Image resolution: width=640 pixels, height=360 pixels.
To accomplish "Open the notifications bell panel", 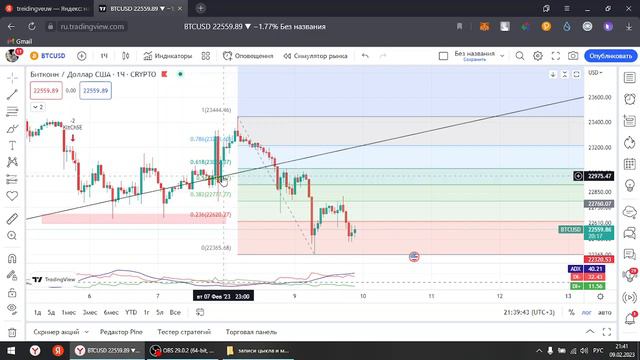I will (630, 318).
